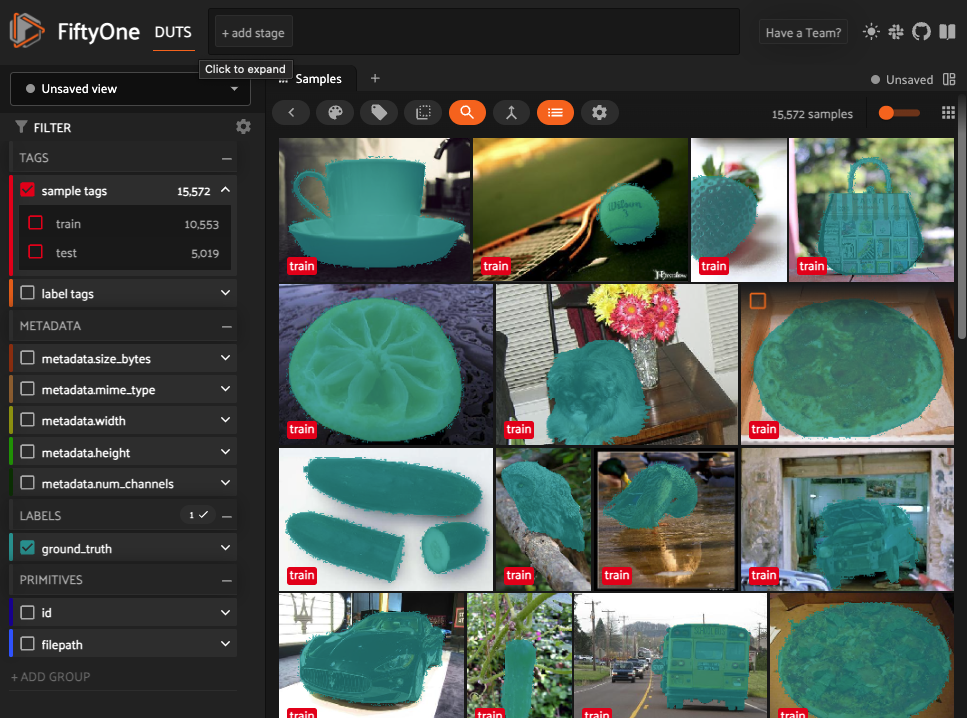Open sidebar filter settings gear
This screenshot has width=967, height=718.
click(244, 126)
